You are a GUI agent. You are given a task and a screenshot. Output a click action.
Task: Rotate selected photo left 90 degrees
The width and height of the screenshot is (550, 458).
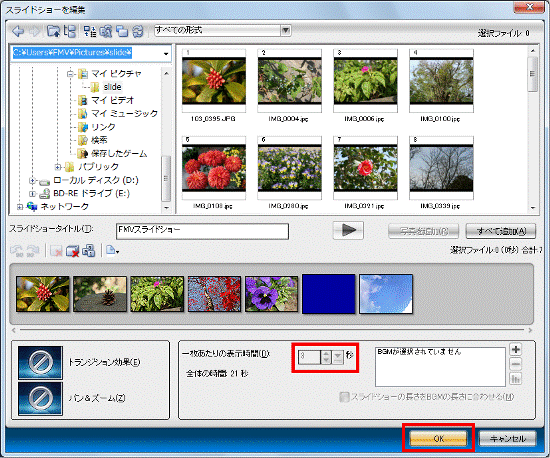[17, 251]
